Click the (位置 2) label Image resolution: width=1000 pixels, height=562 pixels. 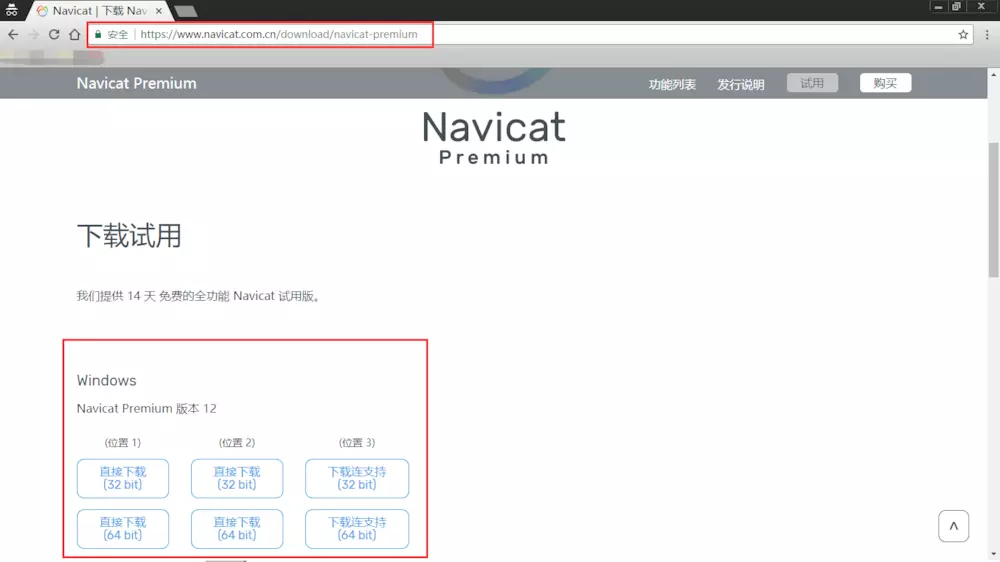coord(237,443)
